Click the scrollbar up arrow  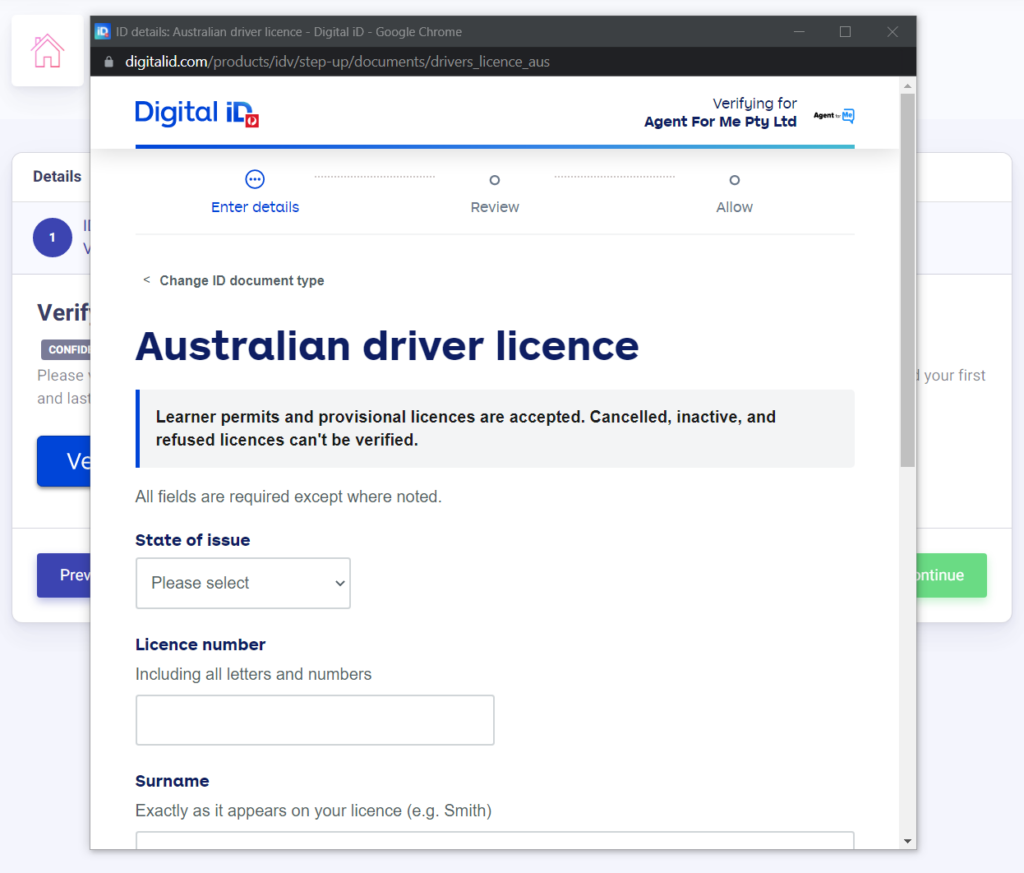(907, 86)
